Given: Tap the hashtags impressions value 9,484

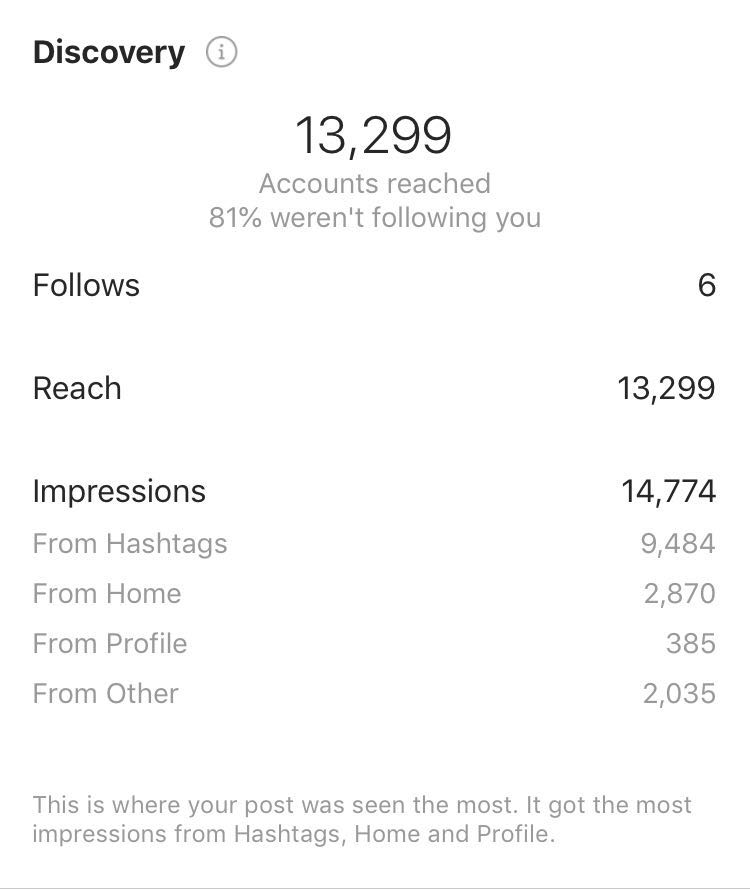Looking at the screenshot, I should pyautogui.click(x=678, y=544).
